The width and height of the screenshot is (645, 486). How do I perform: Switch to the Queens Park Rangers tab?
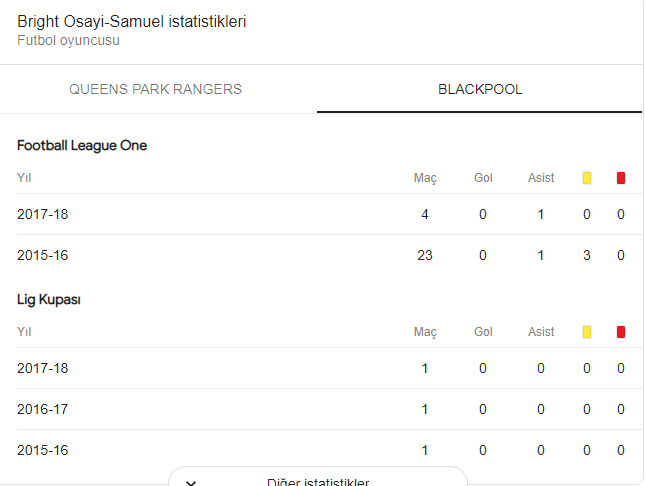(x=155, y=89)
